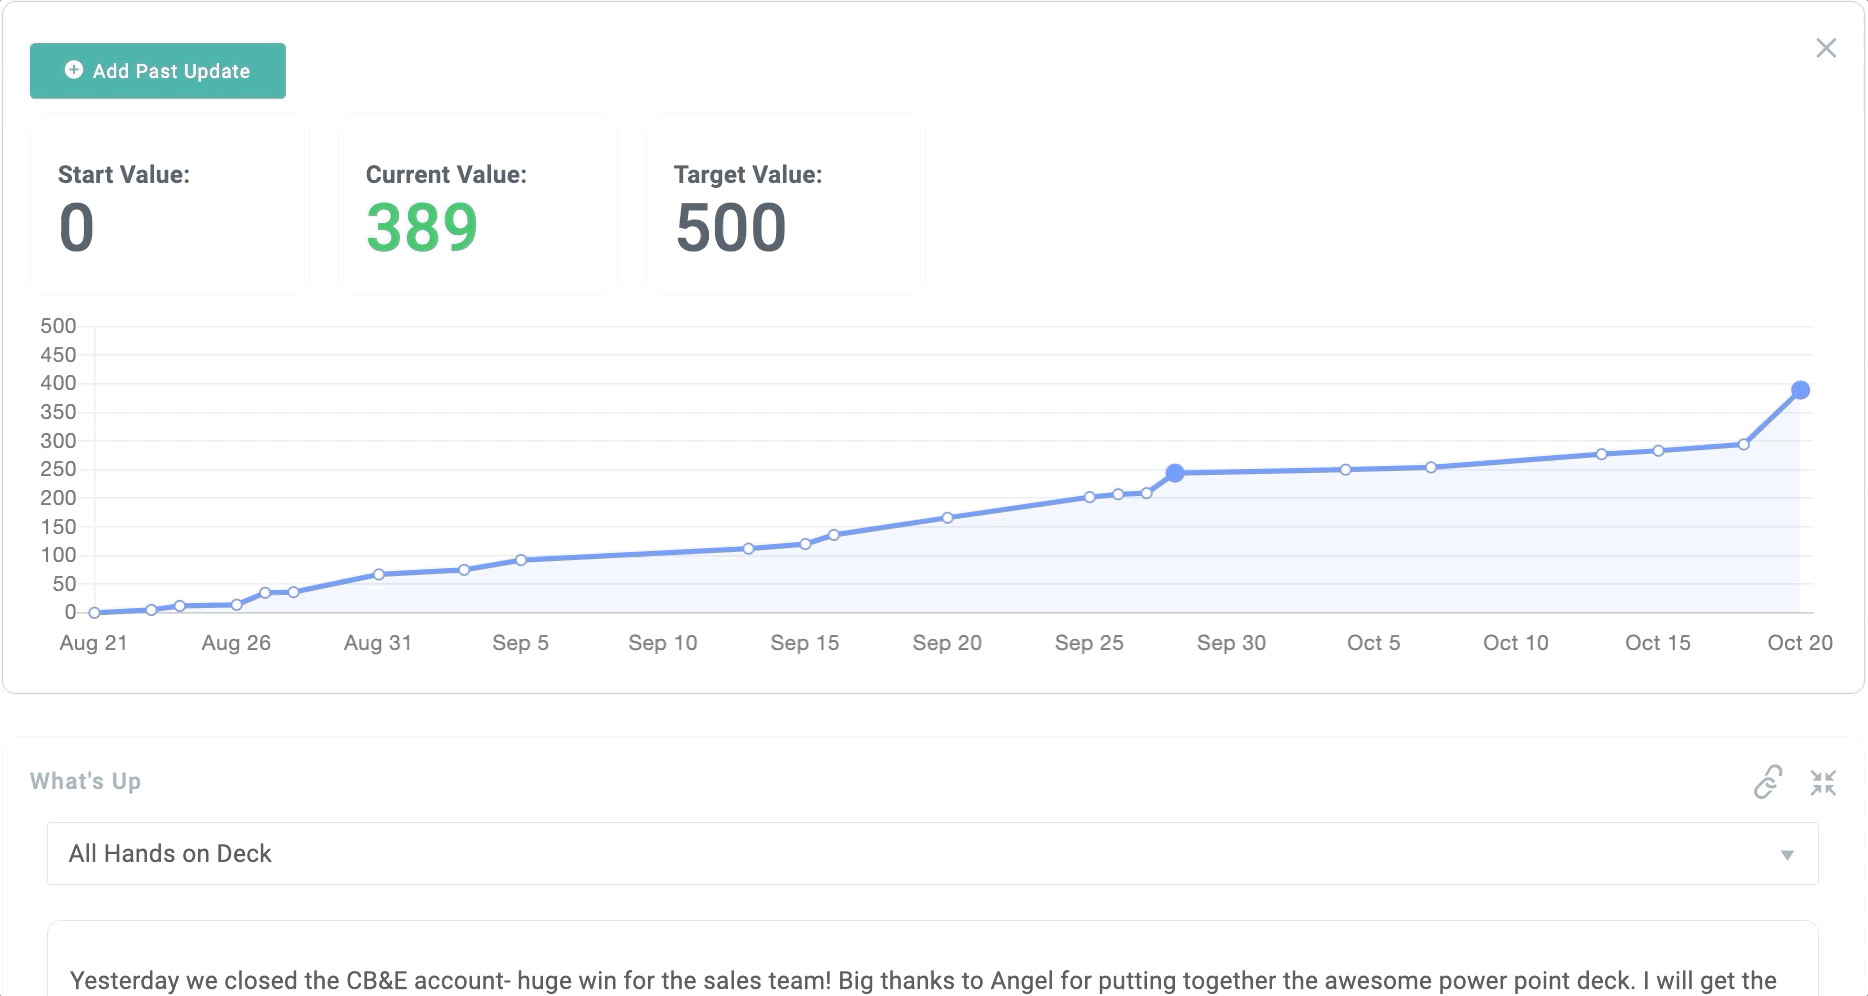Select the large Sep 28 data point

click(1175, 473)
